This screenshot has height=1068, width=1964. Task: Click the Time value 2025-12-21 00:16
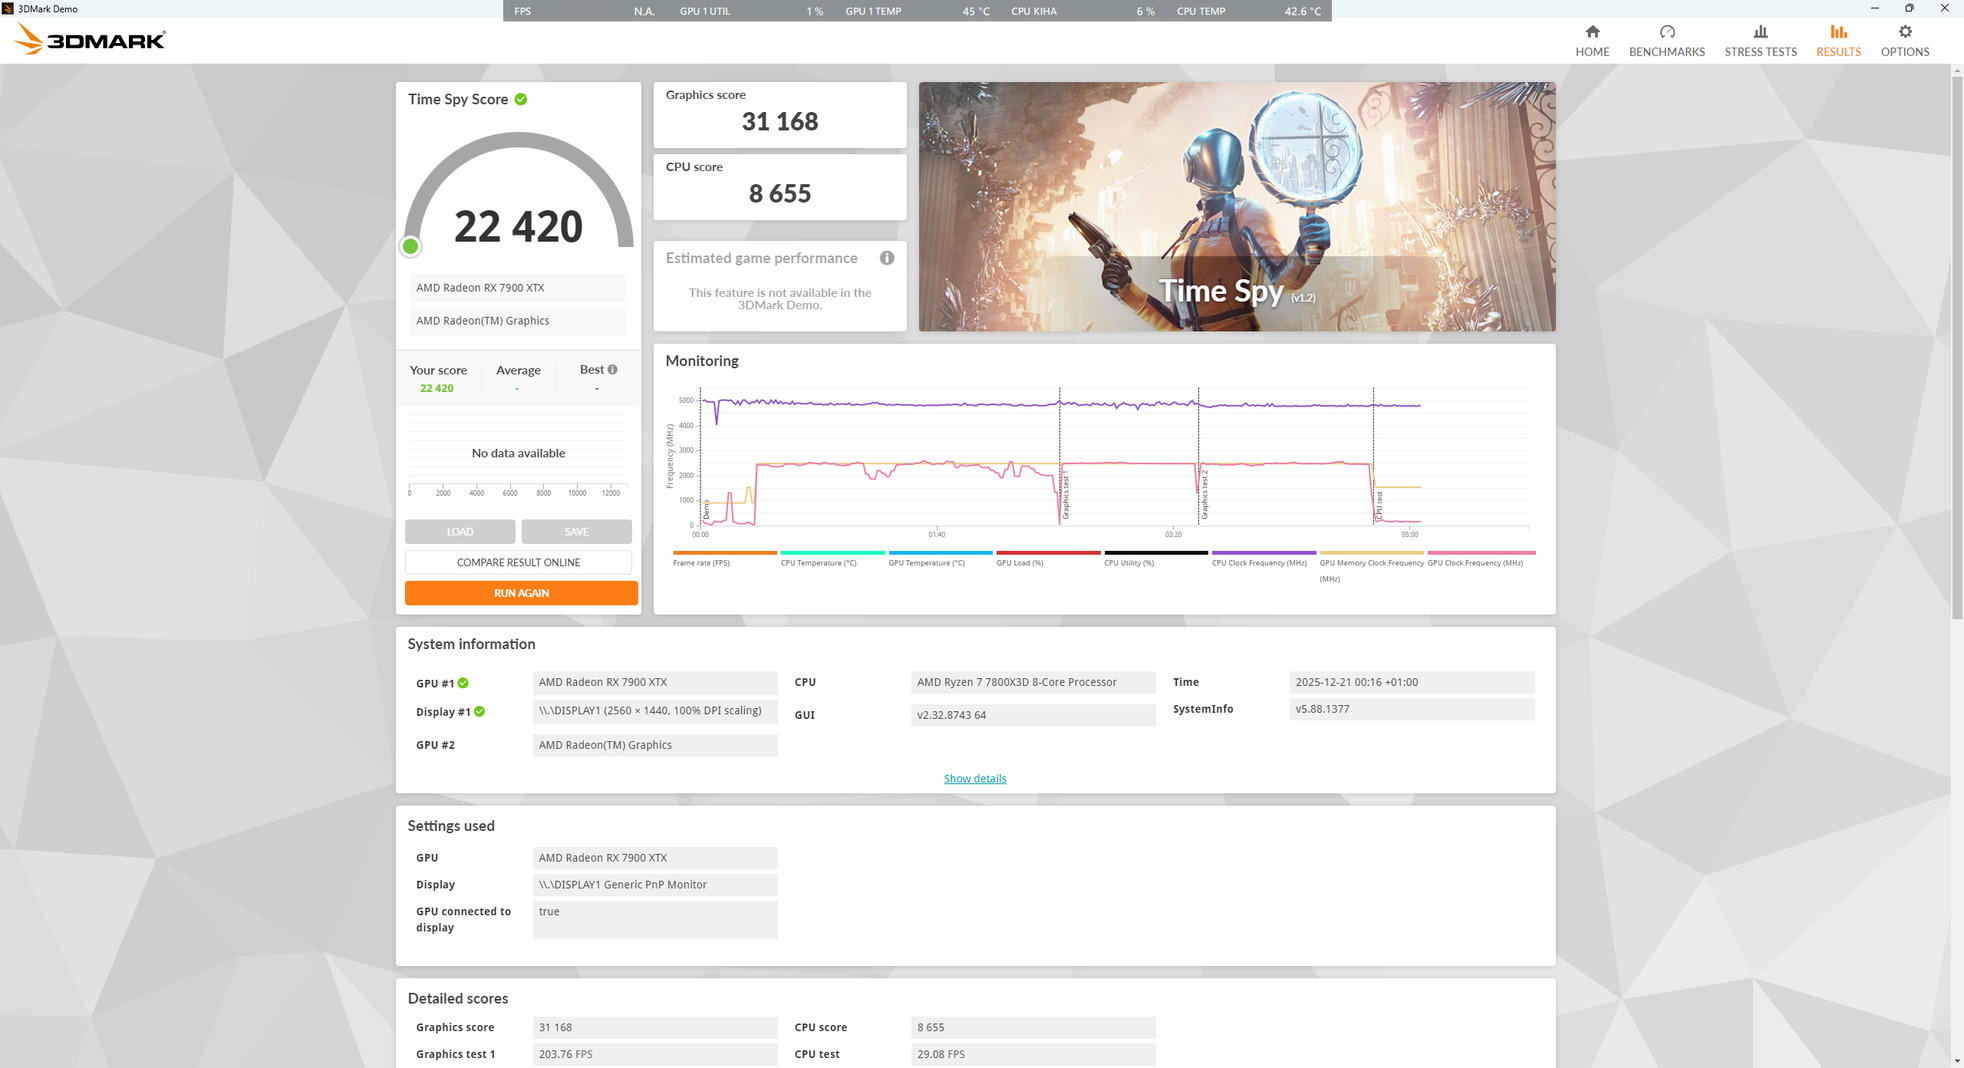pos(1412,682)
